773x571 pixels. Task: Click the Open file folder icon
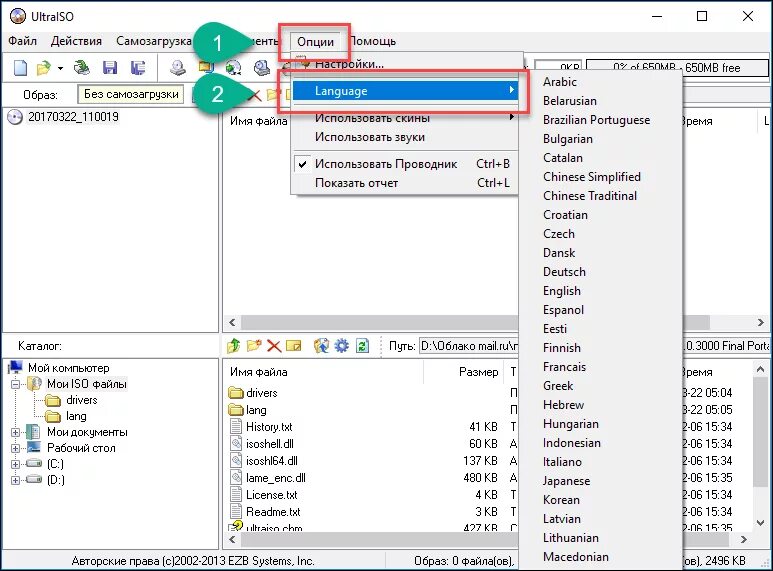(44, 68)
